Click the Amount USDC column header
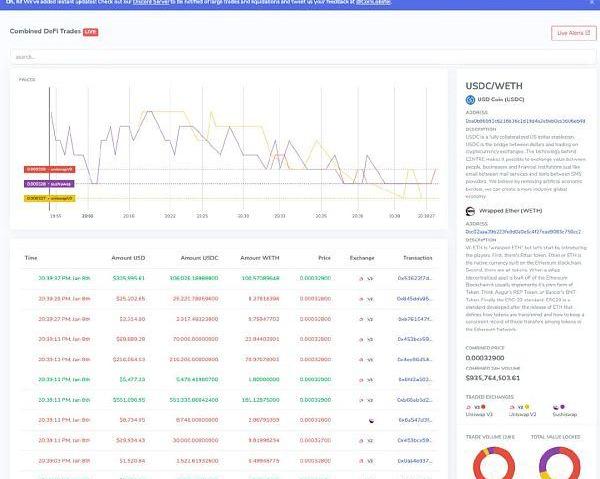 coord(199,258)
